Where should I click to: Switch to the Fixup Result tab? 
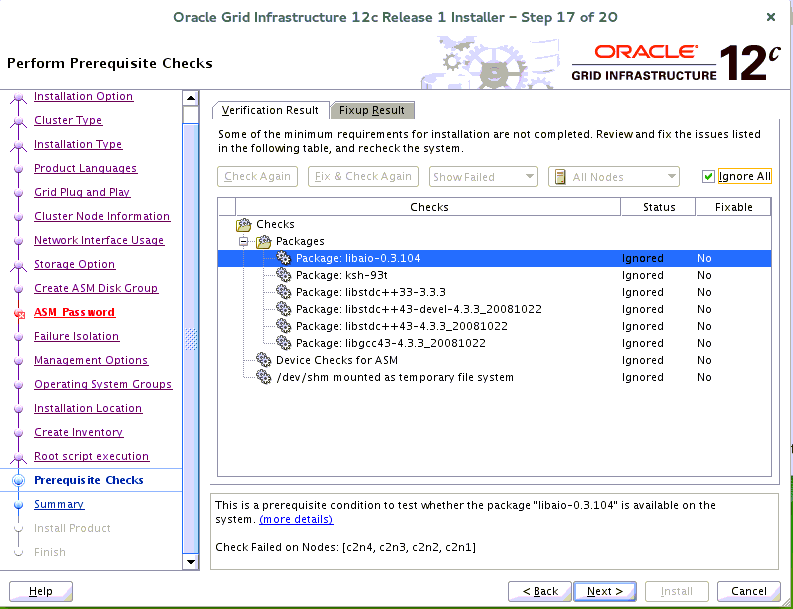click(372, 110)
